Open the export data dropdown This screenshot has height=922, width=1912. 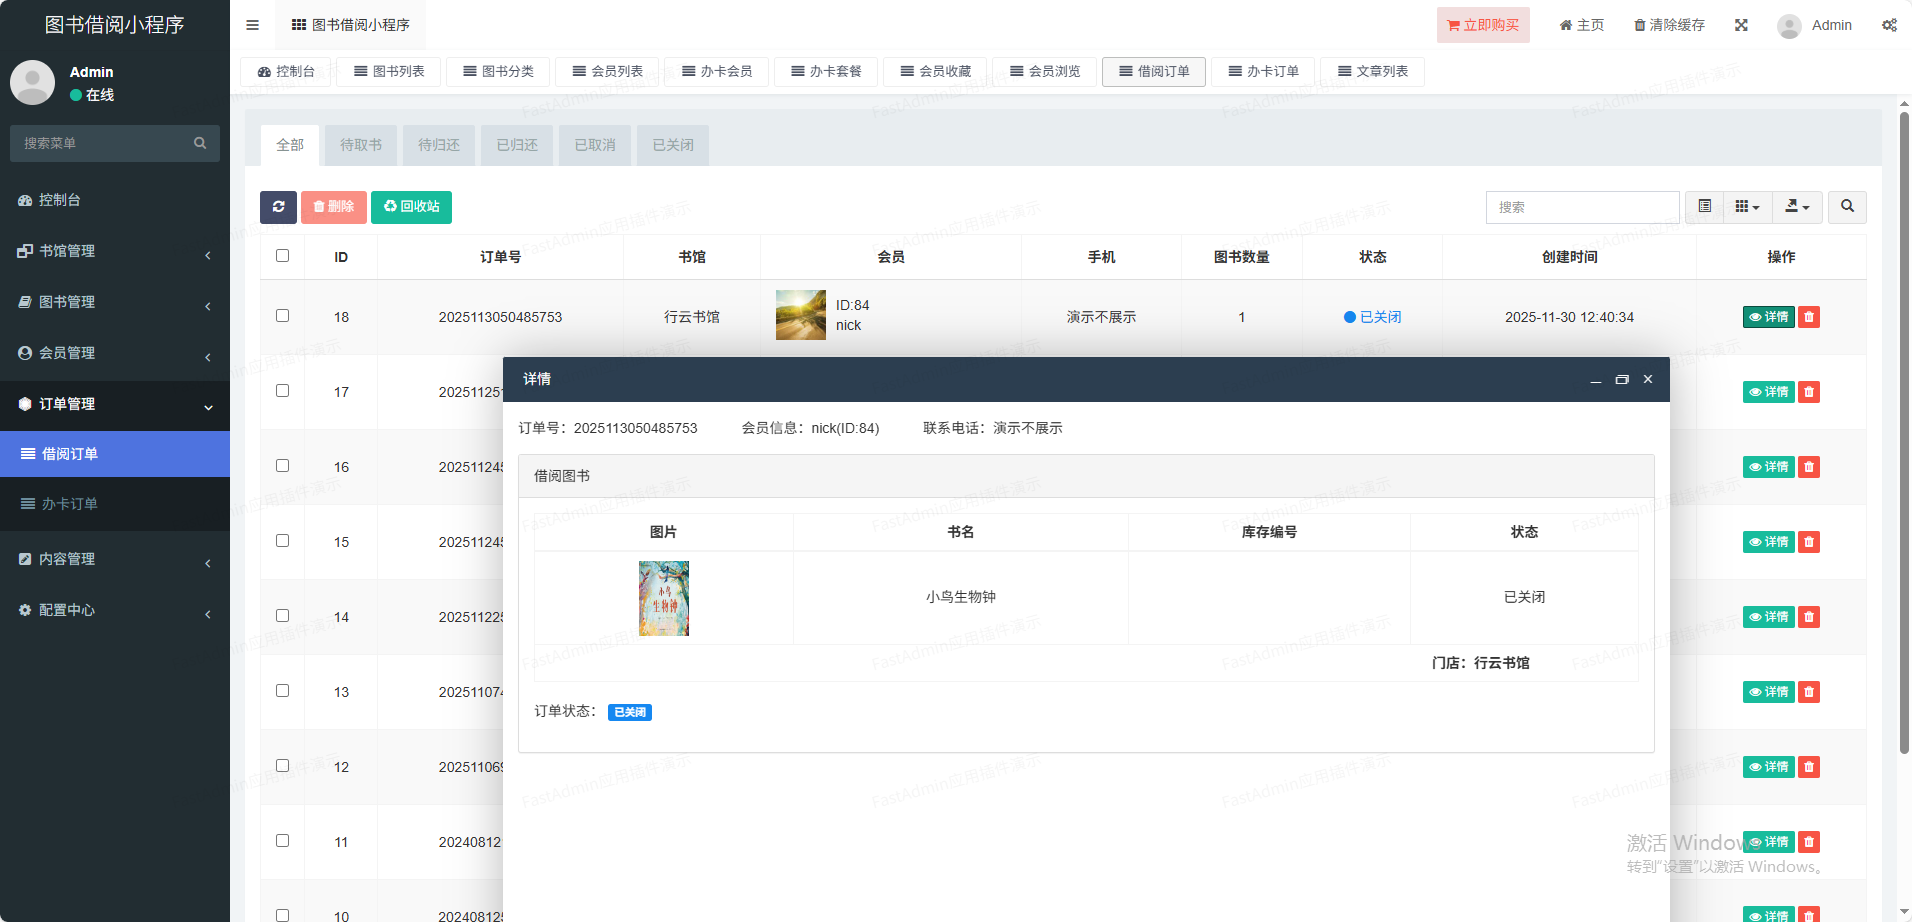1797,207
